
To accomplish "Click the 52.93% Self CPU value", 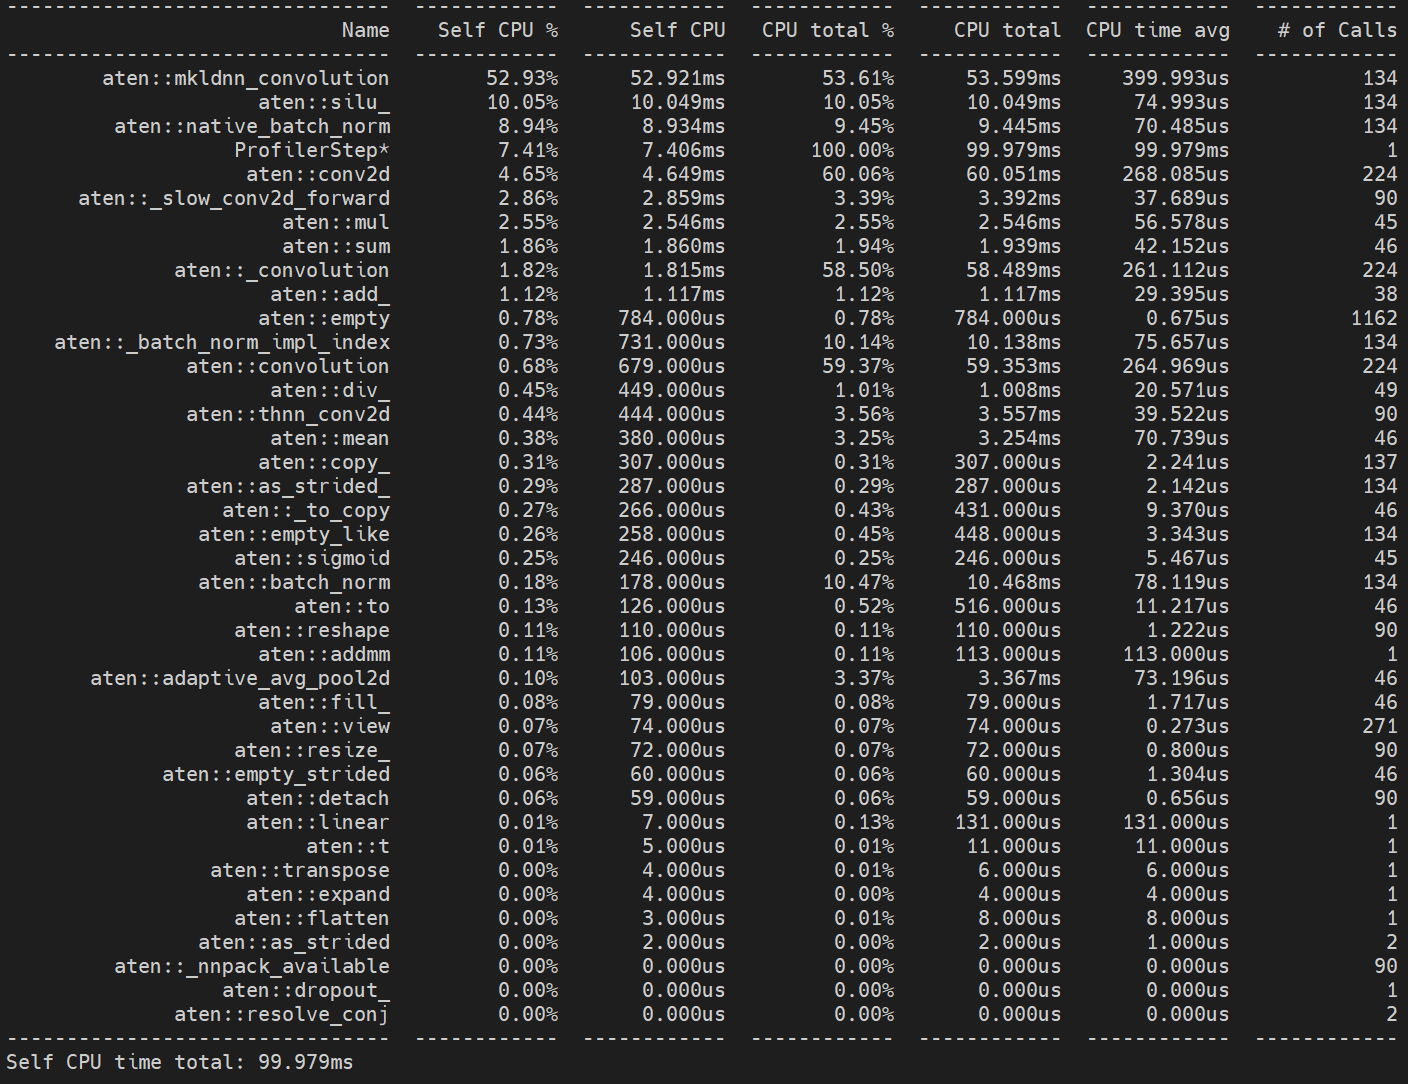I will [529, 77].
